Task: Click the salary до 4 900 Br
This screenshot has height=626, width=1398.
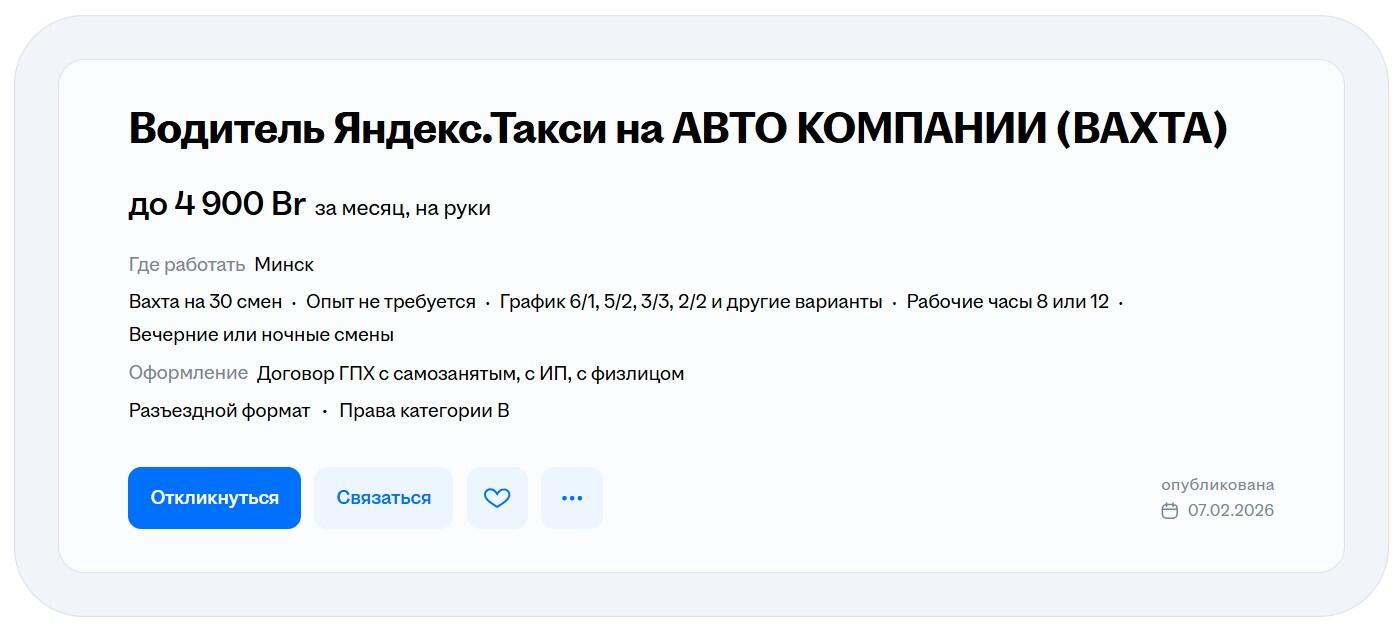Action: click(217, 205)
